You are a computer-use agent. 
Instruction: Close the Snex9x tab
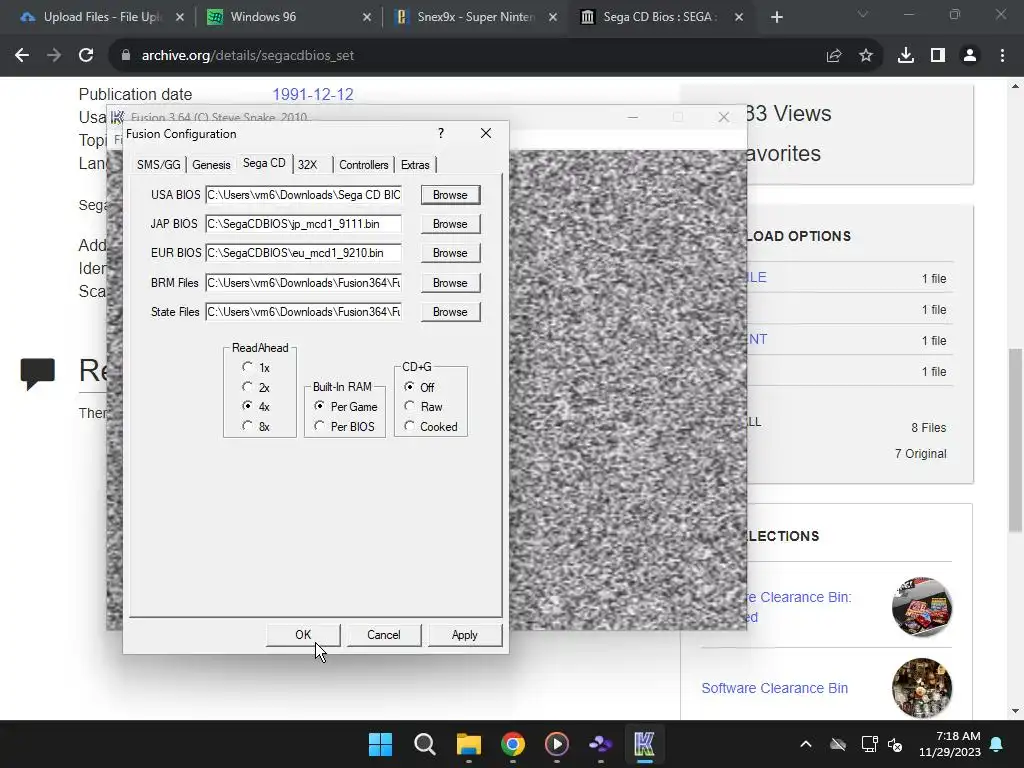(553, 17)
